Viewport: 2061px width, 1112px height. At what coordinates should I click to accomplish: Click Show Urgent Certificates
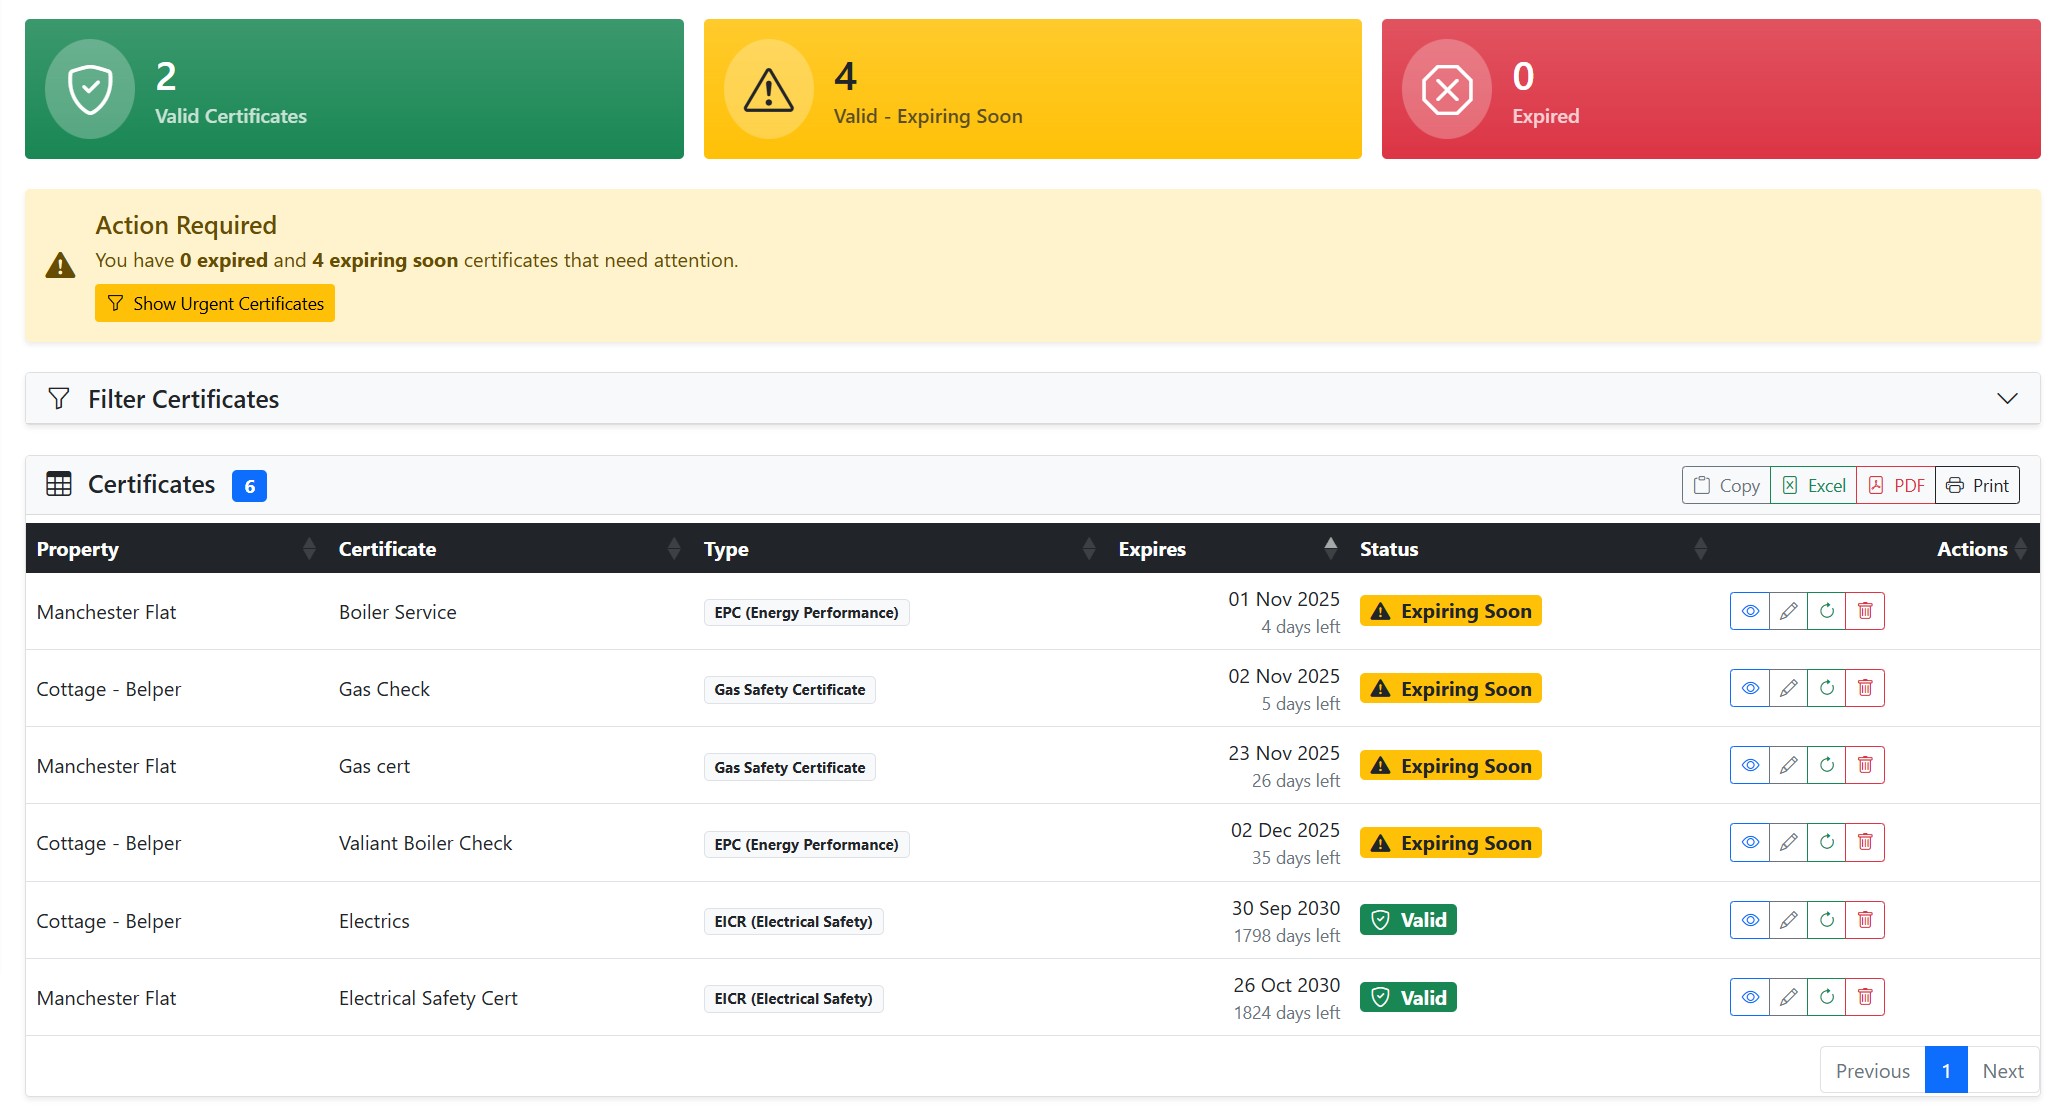[214, 303]
